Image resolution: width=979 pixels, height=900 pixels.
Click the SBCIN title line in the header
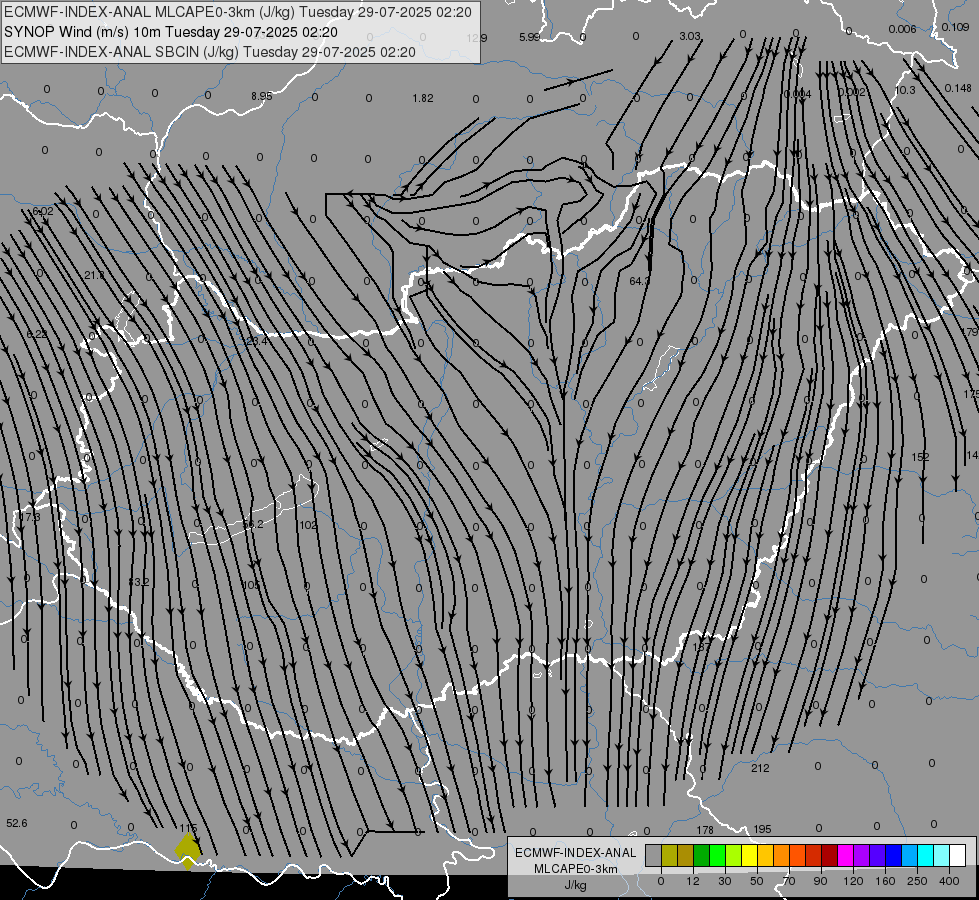coord(210,52)
